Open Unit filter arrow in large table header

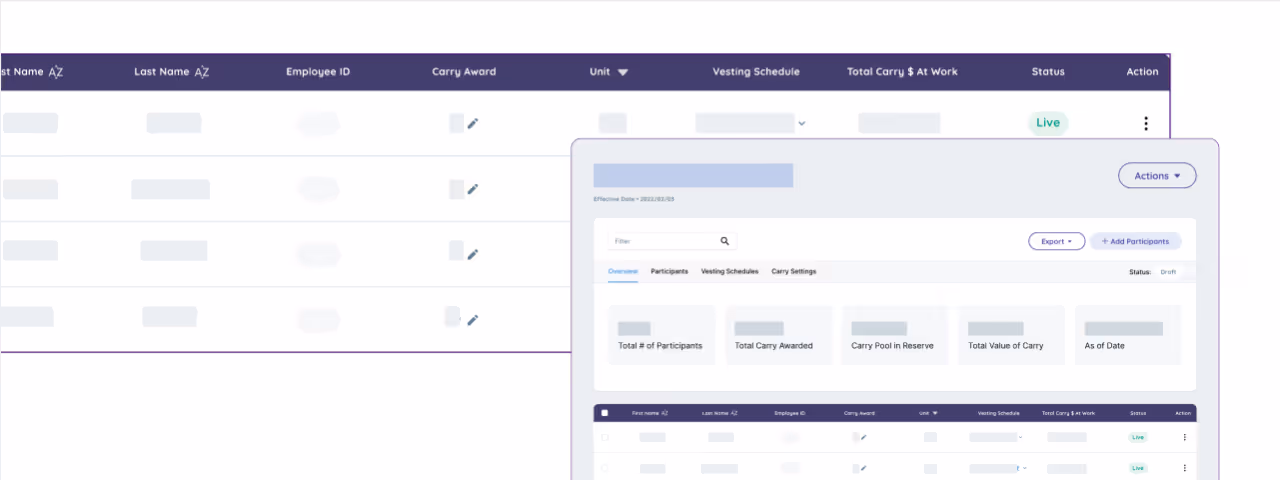pyautogui.click(x=623, y=72)
